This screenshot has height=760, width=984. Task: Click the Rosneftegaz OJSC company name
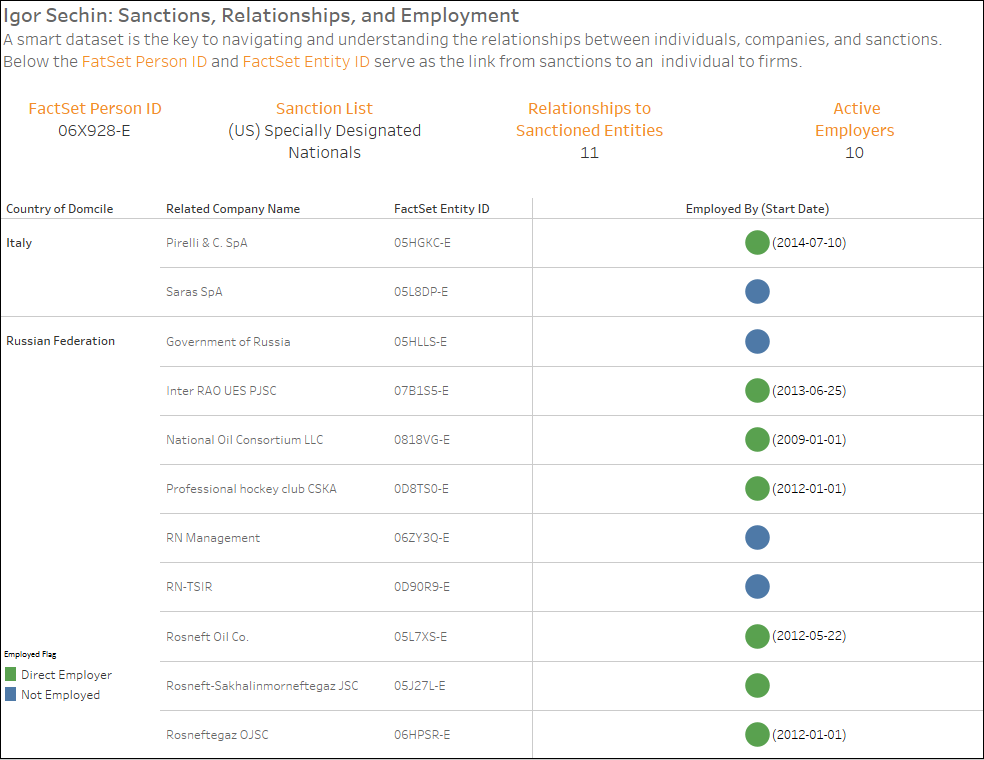(x=217, y=735)
